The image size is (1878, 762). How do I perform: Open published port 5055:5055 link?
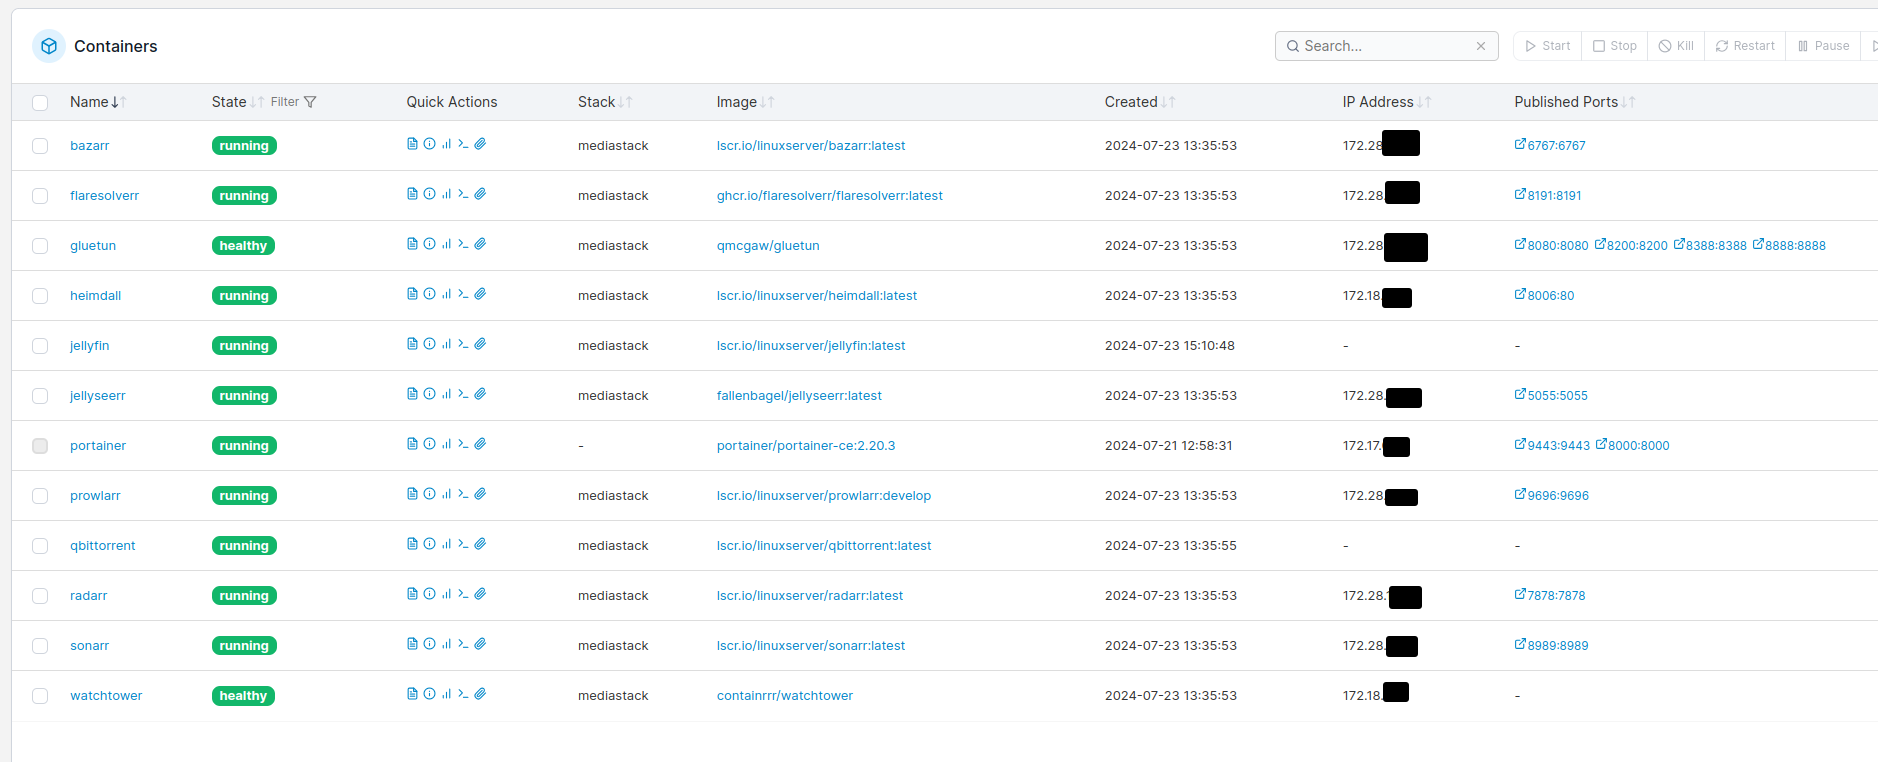click(x=1551, y=396)
